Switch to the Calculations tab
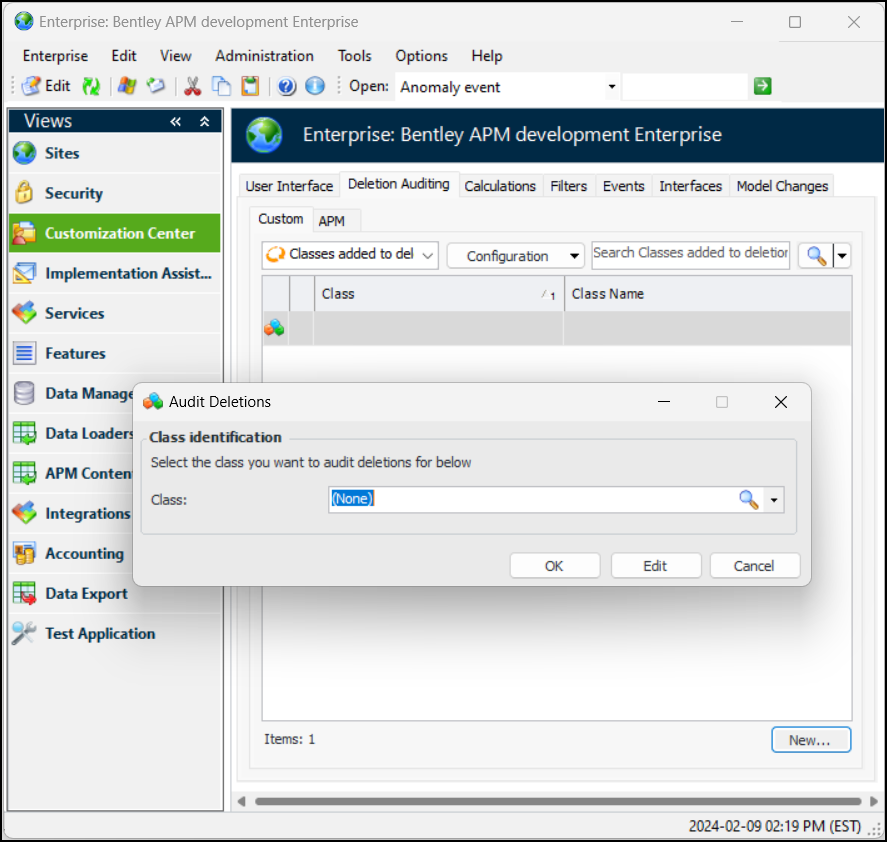887x842 pixels. [500, 186]
